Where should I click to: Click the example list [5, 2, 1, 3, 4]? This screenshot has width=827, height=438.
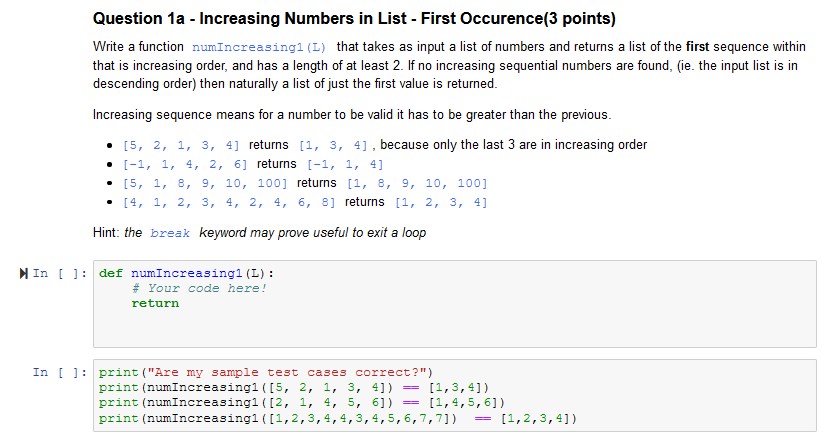(x=181, y=145)
